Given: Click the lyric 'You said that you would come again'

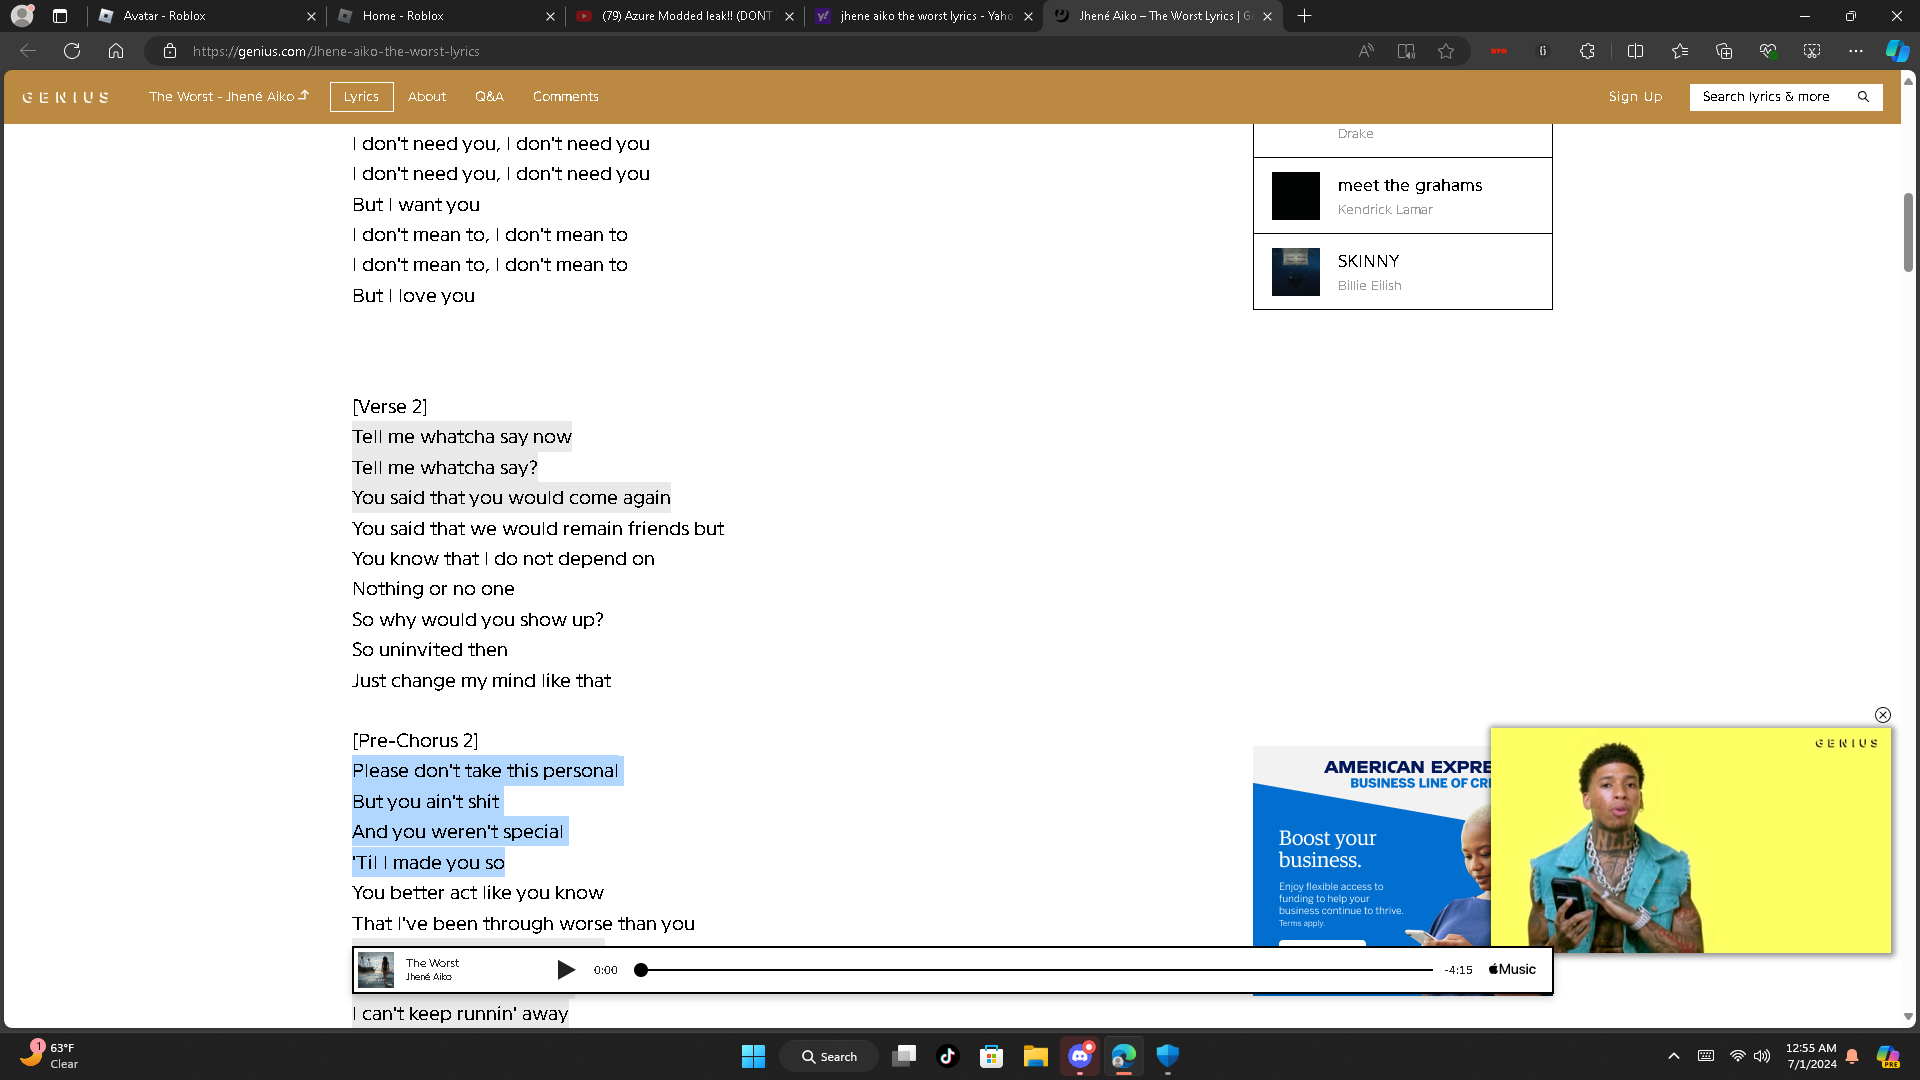Looking at the screenshot, I should click(511, 498).
